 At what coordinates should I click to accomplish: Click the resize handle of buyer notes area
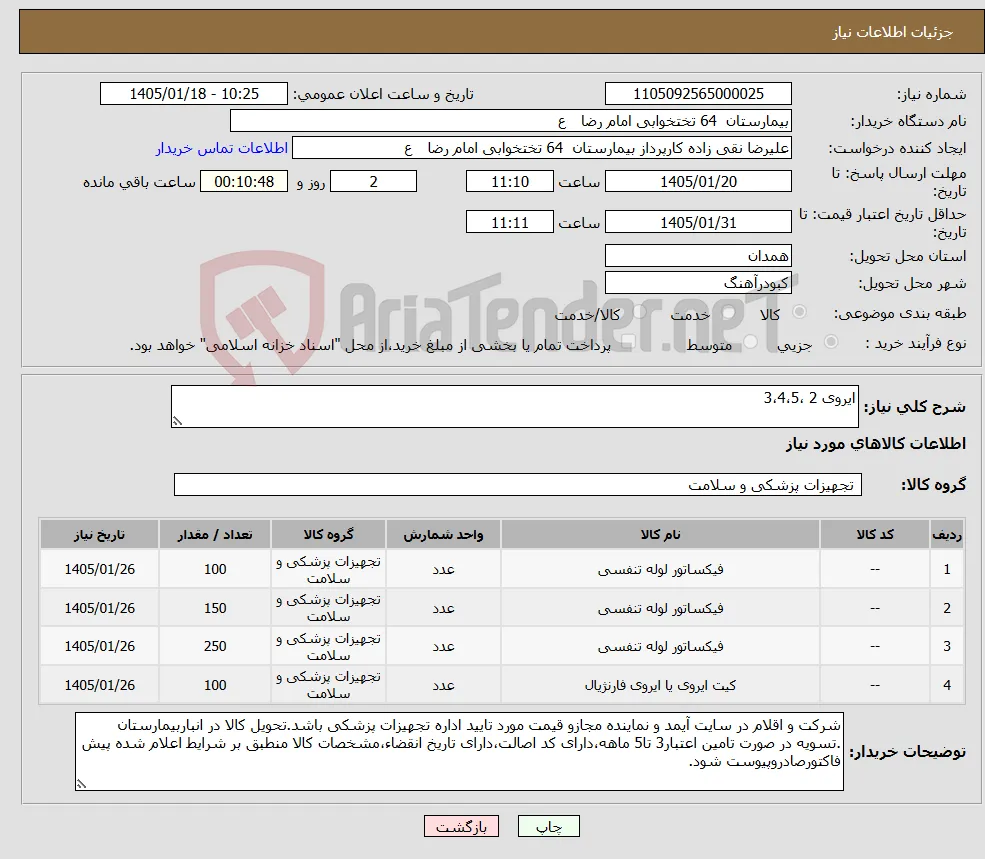(x=81, y=784)
